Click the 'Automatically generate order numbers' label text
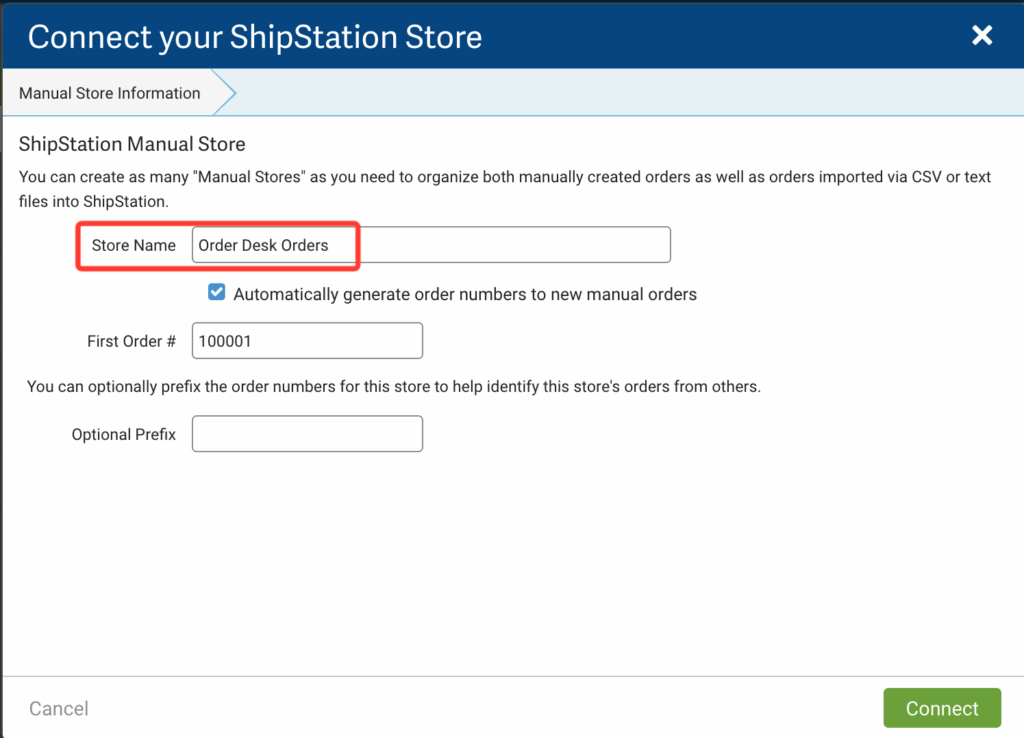This screenshot has width=1024, height=738. (464, 294)
